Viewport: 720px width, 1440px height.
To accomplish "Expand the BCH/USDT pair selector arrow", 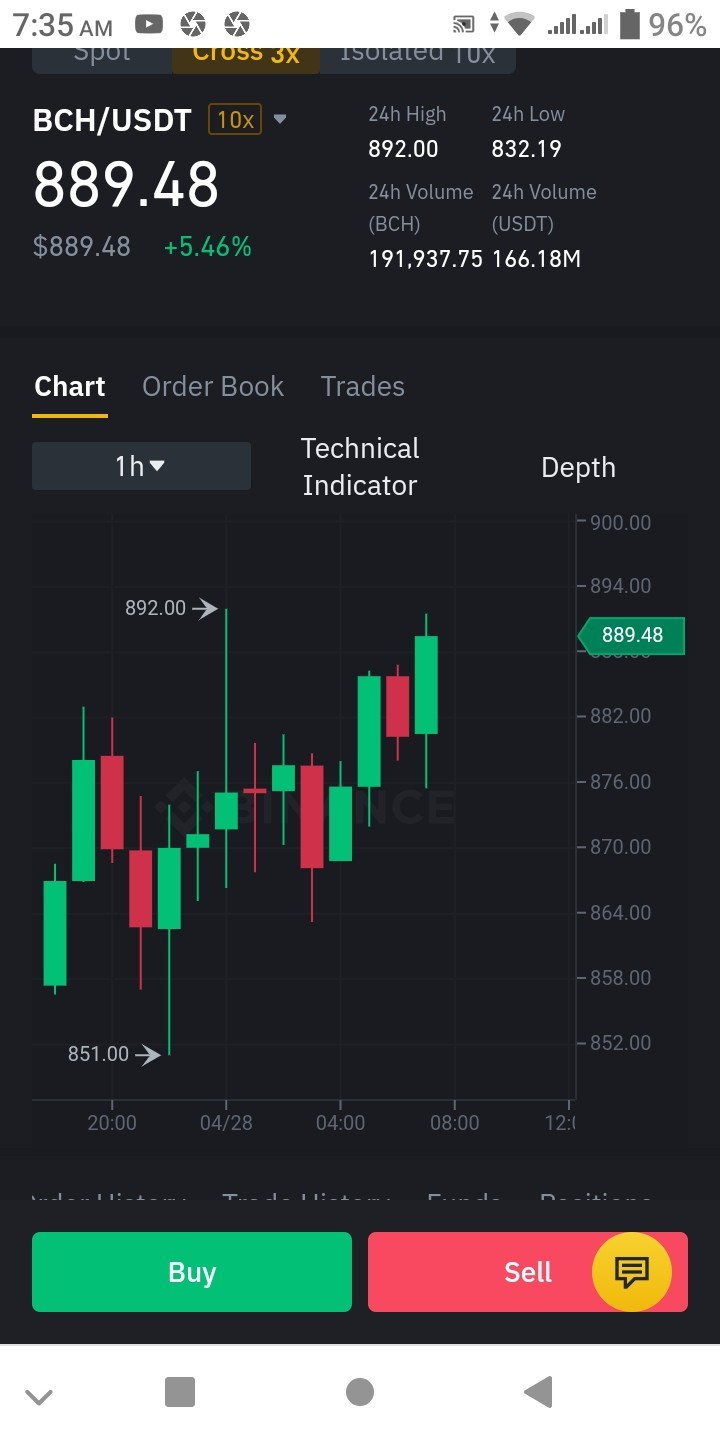I will click(x=280, y=120).
